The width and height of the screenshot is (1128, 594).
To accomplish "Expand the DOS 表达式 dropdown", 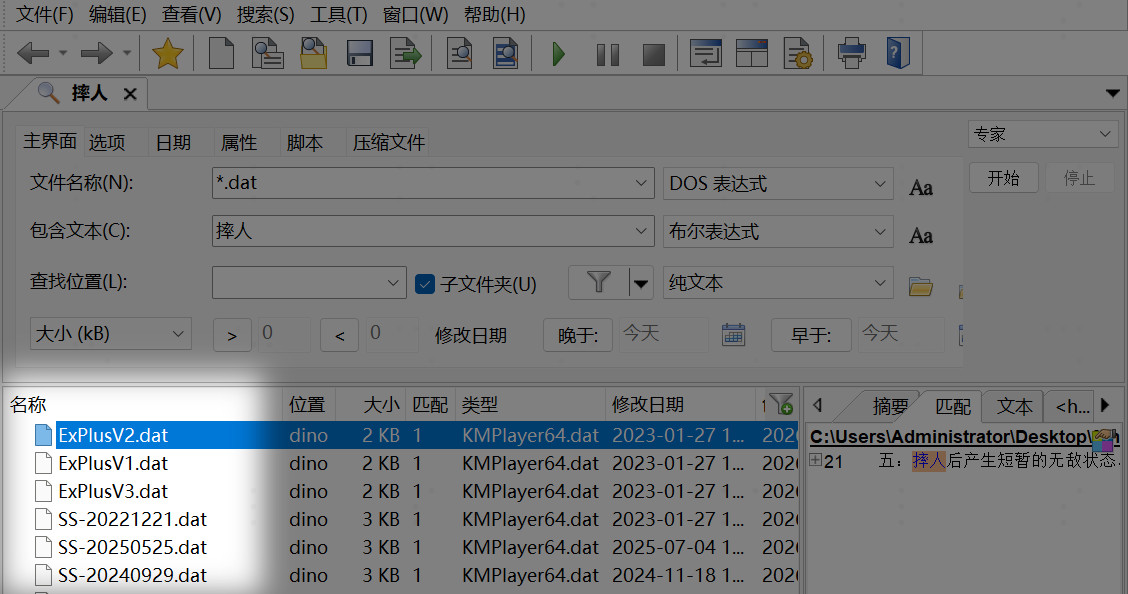I will tap(879, 184).
